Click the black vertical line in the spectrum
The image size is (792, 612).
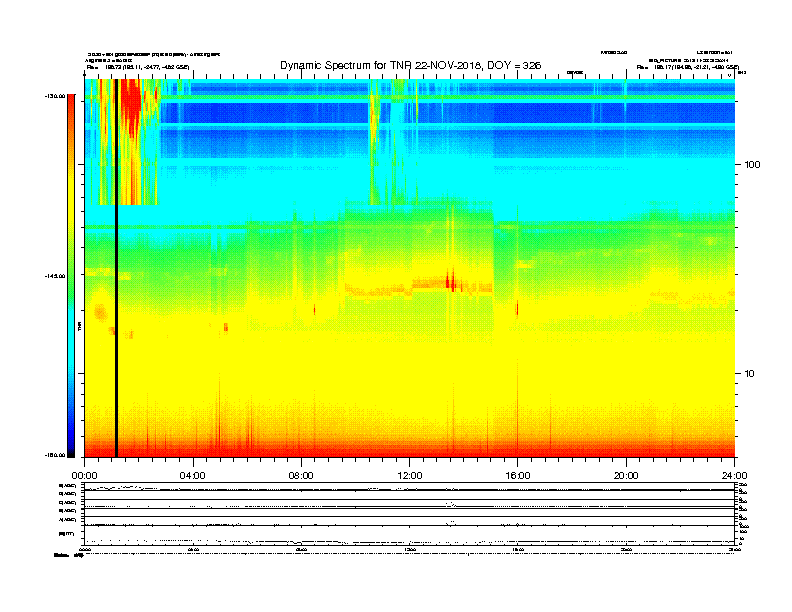116,268
